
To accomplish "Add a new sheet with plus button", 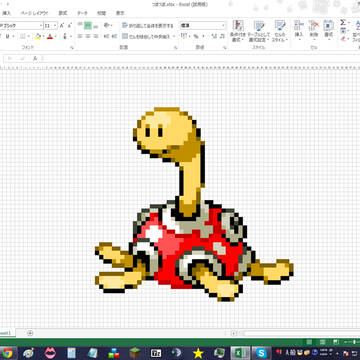I will 30,333.
